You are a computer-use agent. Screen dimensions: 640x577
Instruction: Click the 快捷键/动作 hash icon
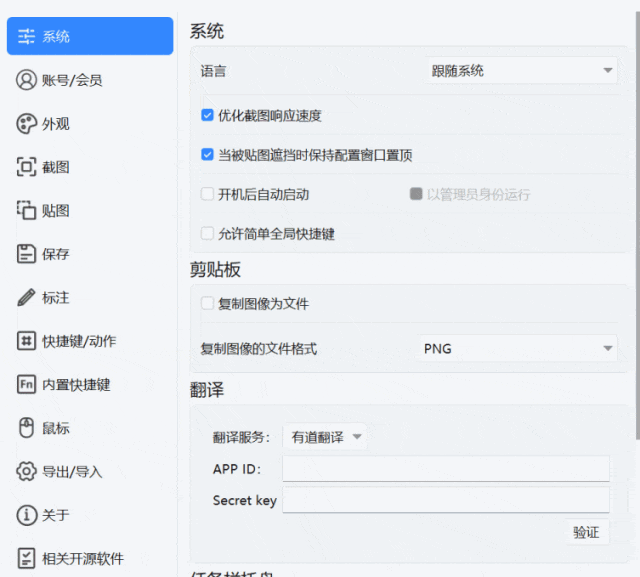point(26,341)
